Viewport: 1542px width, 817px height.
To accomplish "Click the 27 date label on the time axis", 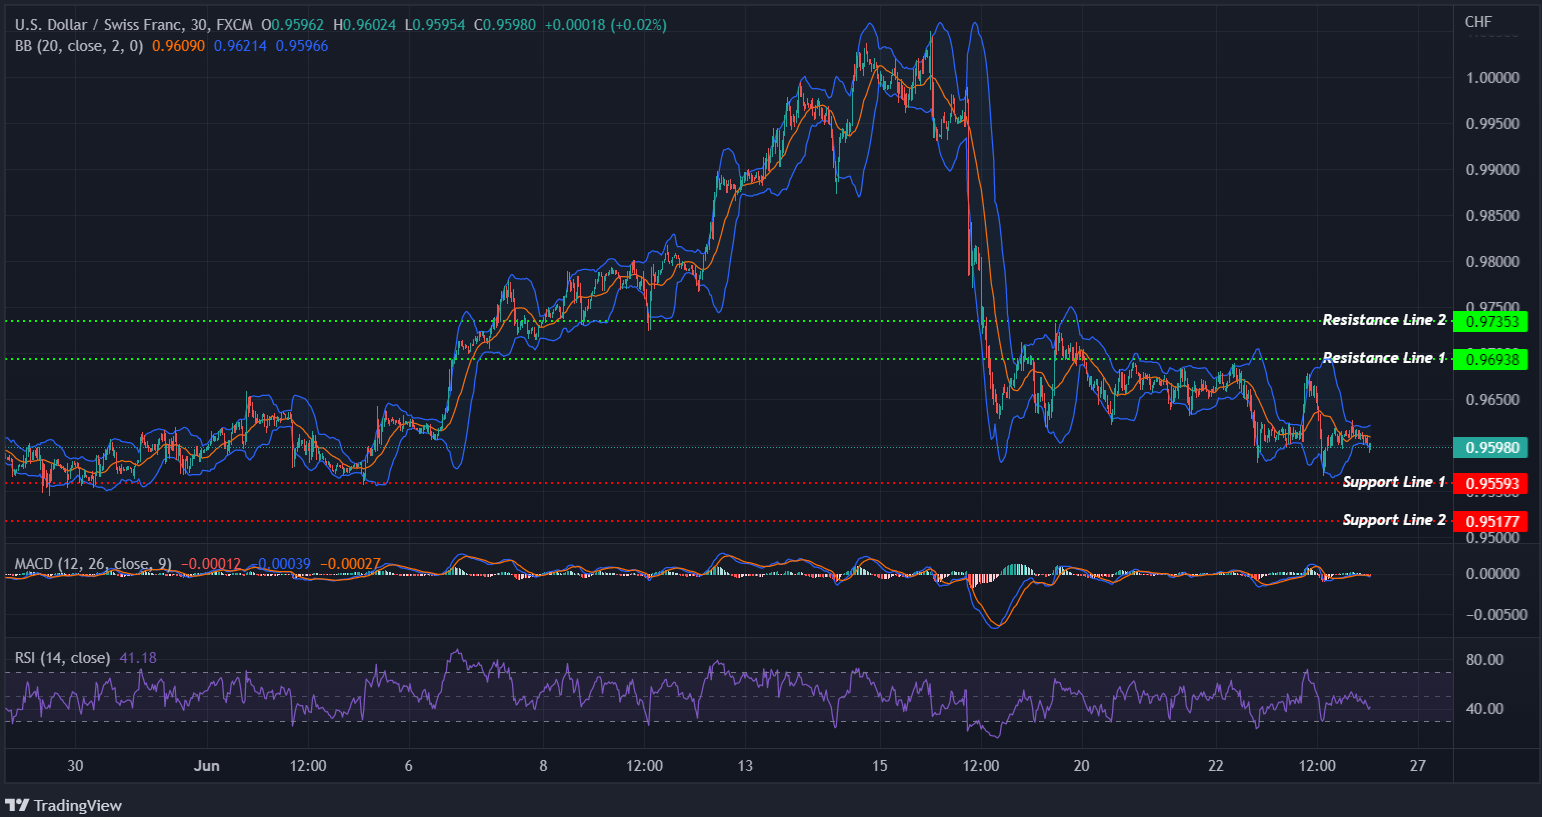I will point(1417,766).
